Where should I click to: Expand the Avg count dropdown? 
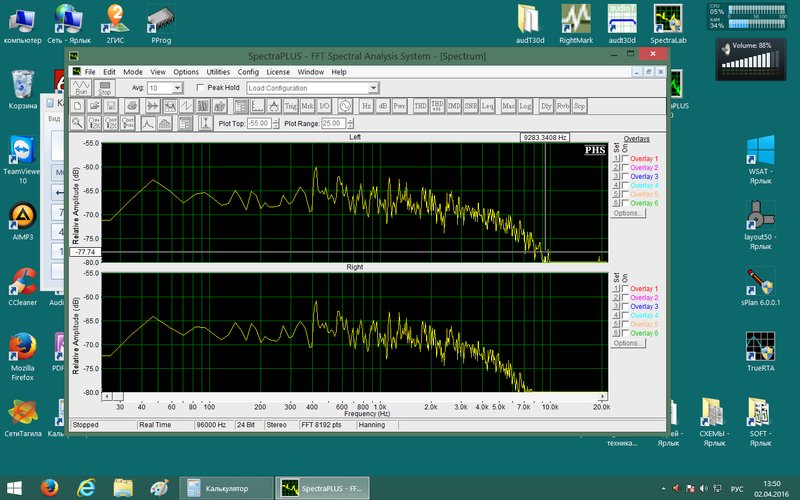click(x=177, y=88)
